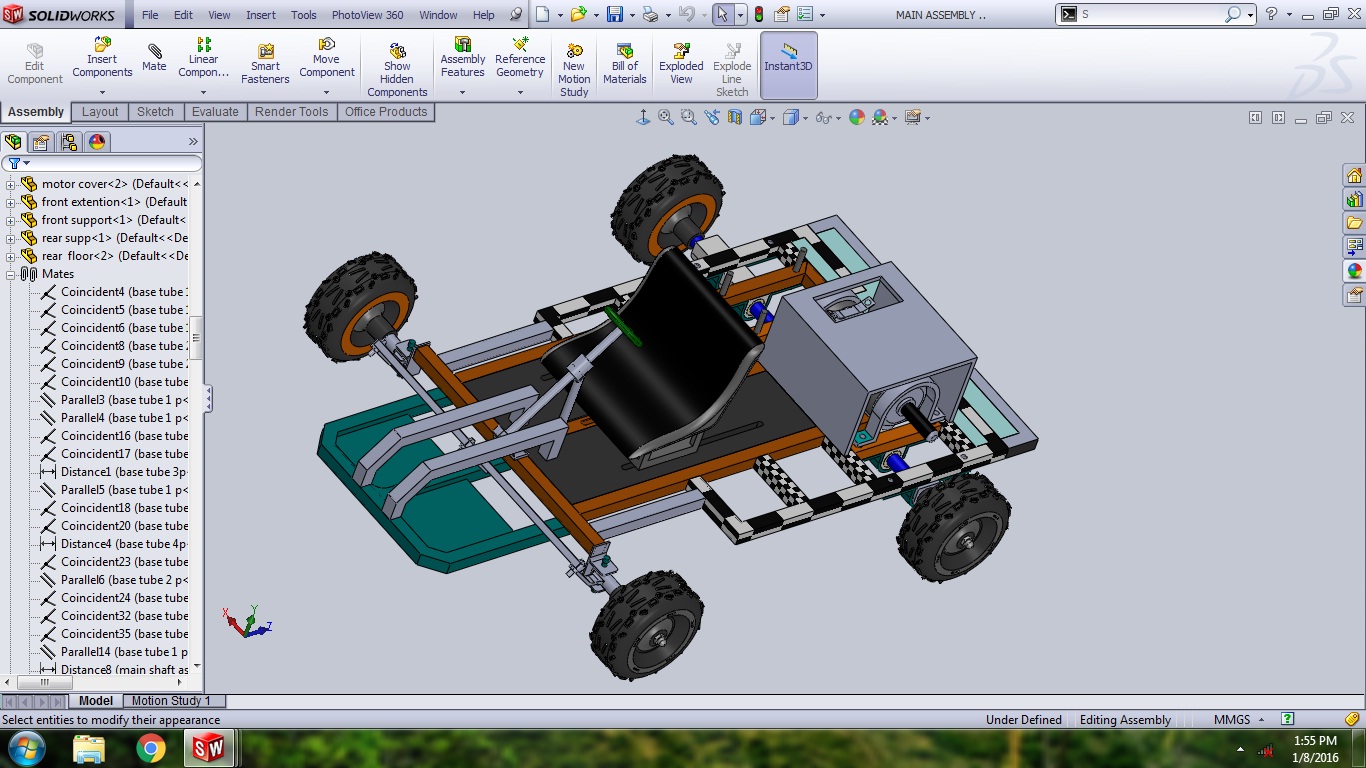Screen dimensions: 1366x768
Task: Select Parallel3 mate in tree
Action: (113, 400)
